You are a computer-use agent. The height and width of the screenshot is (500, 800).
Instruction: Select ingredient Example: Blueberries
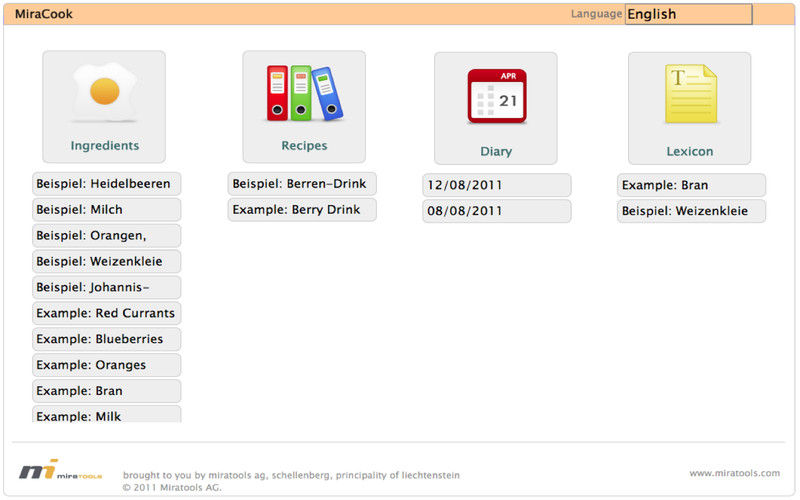(x=107, y=339)
